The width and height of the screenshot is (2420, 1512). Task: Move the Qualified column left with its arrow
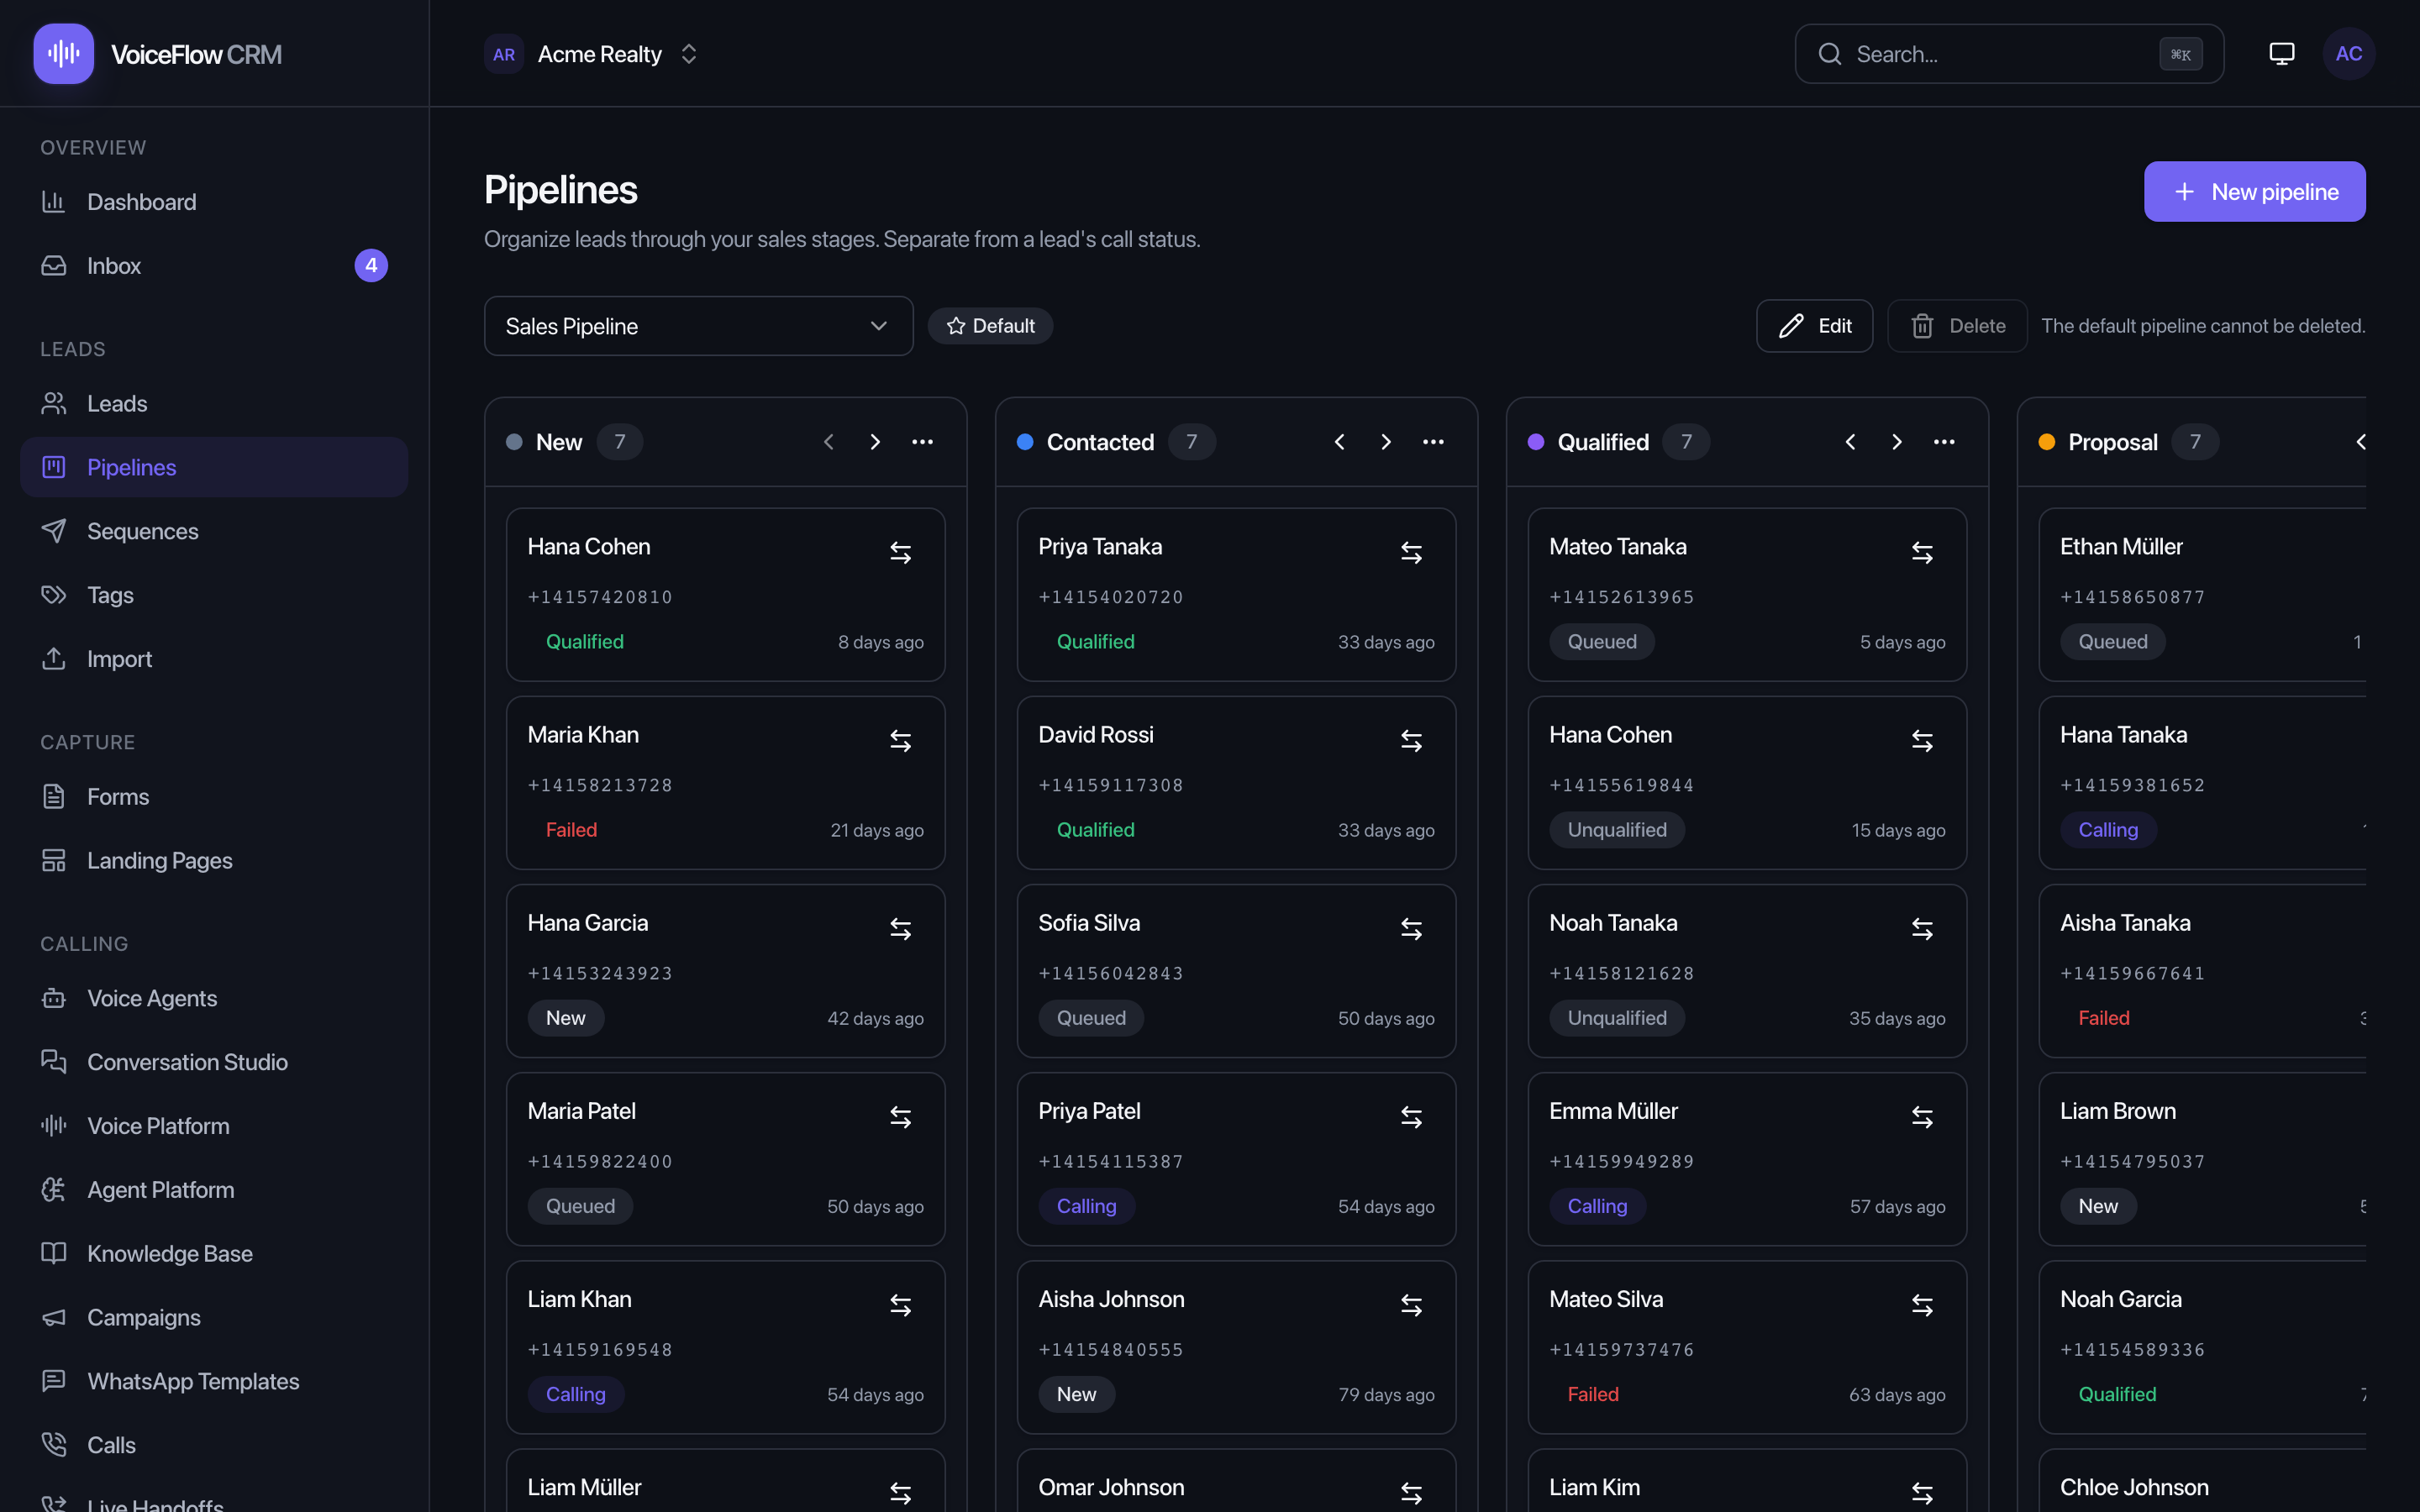(1850, 442)
